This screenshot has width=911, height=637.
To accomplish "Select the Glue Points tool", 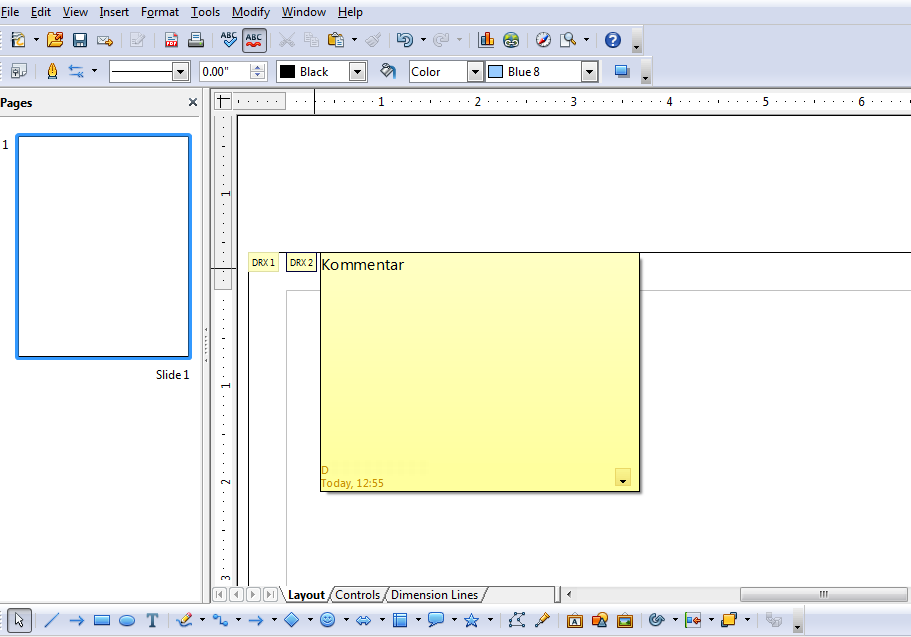I will coord(540,620).
